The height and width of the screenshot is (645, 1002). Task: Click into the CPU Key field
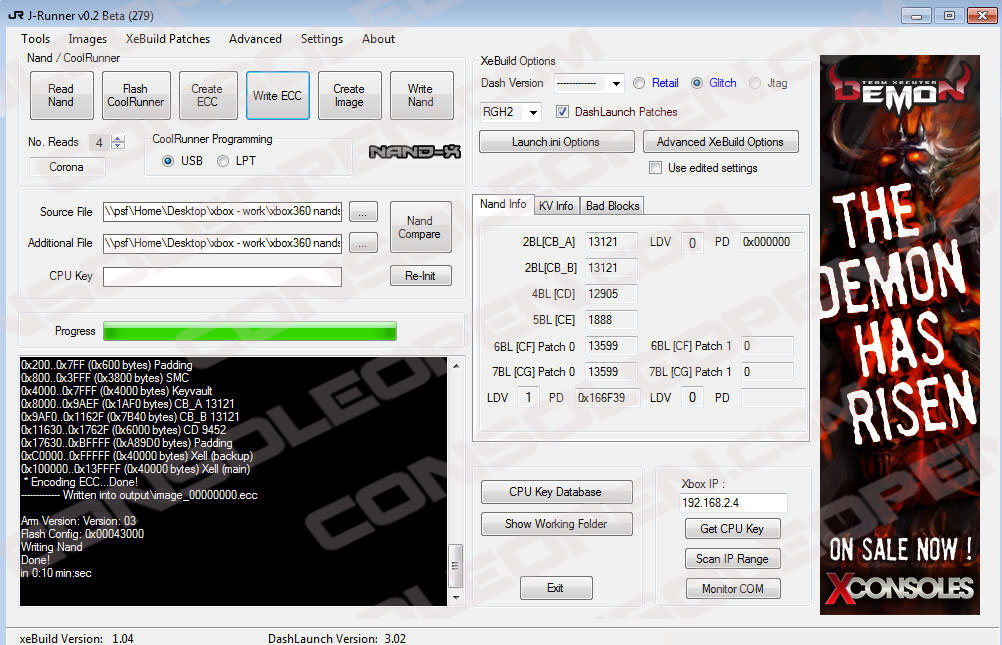coord(222,277)
